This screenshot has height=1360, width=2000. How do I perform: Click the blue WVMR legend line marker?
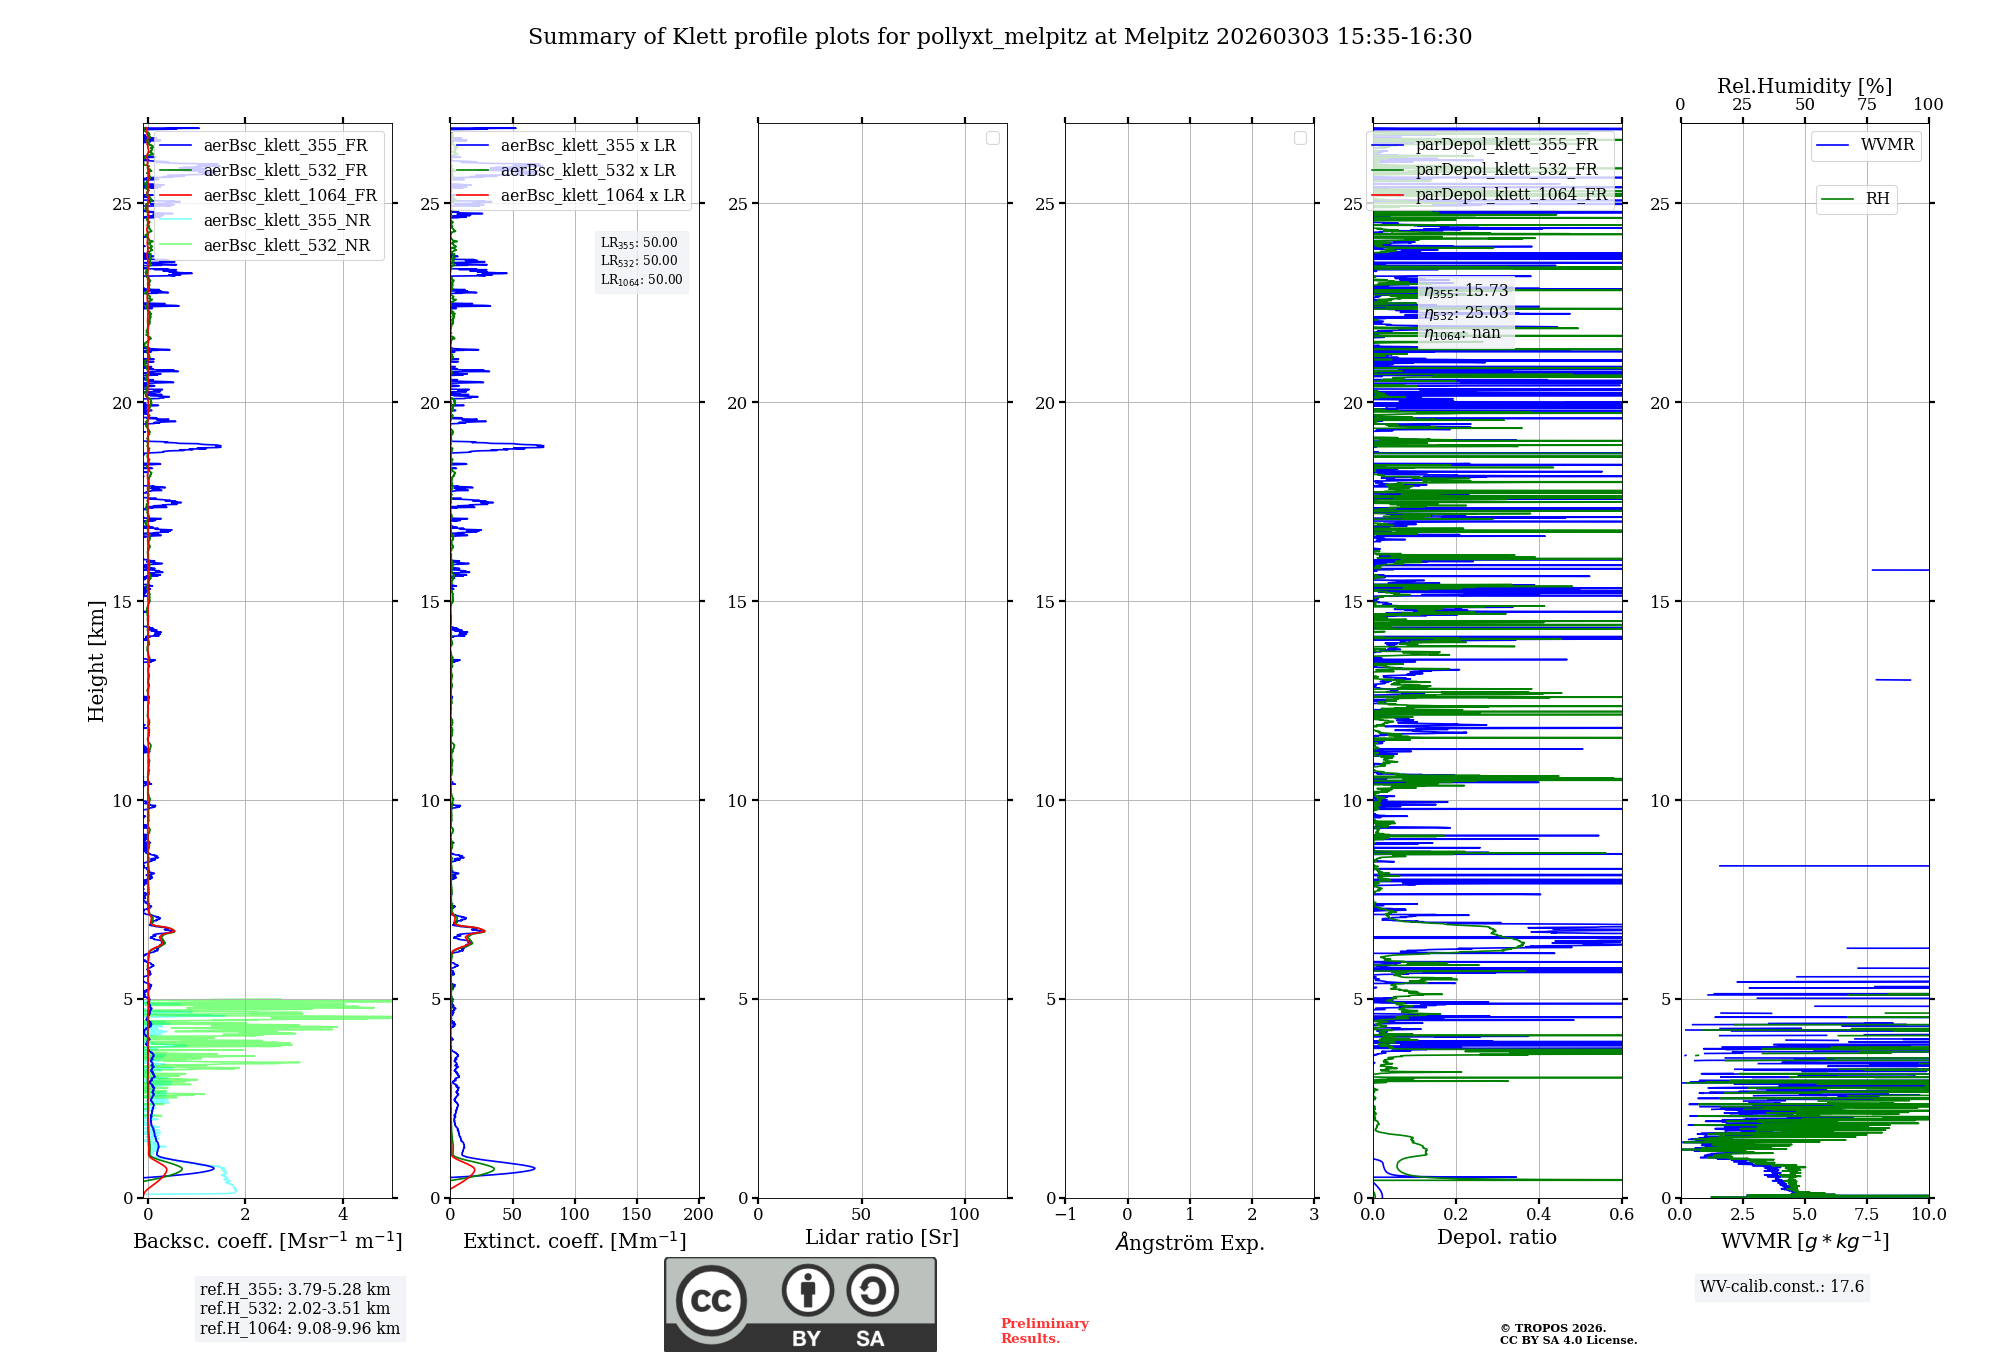pos(1832,146)
